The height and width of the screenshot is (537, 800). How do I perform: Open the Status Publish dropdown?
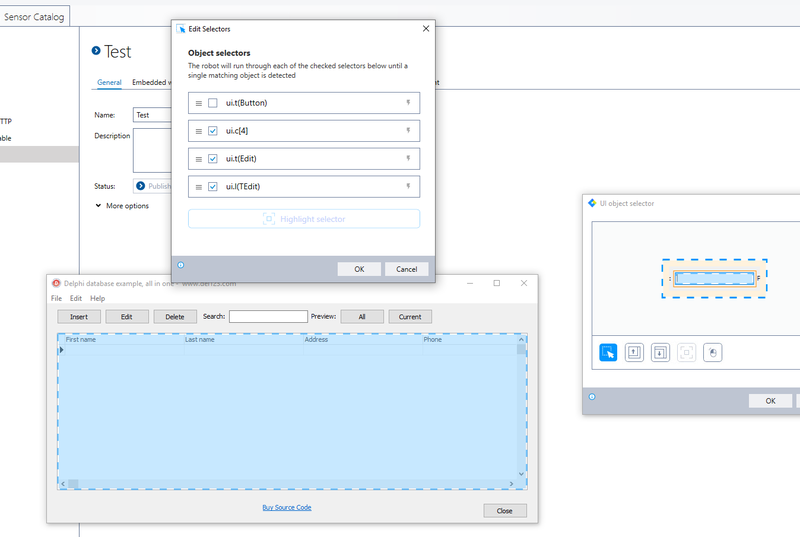click(152, 186)
